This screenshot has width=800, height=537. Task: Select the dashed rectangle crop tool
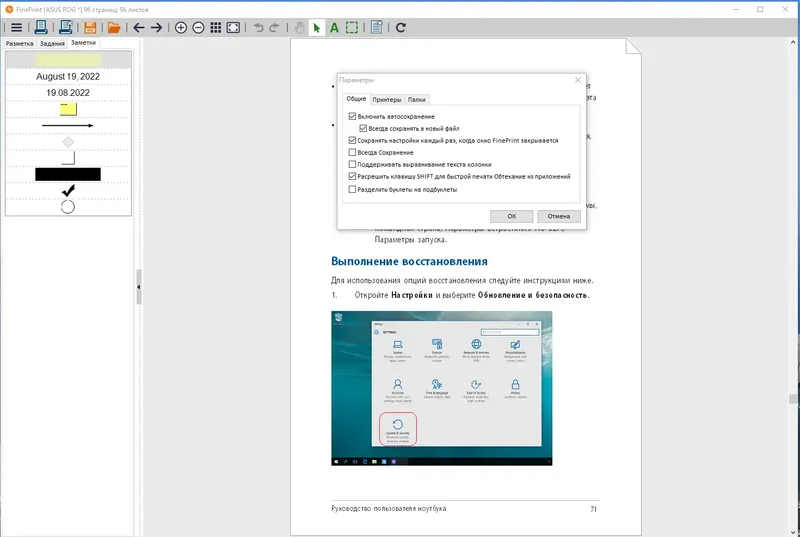pyautogui.click(x=352, y=28)
